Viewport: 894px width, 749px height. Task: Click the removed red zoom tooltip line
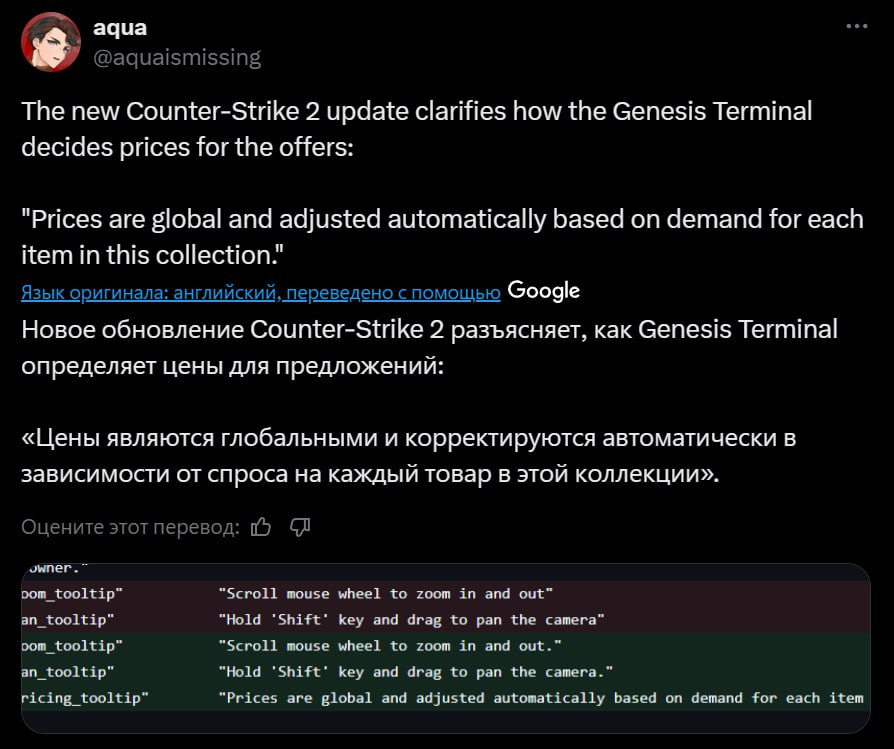coord(386,594)
